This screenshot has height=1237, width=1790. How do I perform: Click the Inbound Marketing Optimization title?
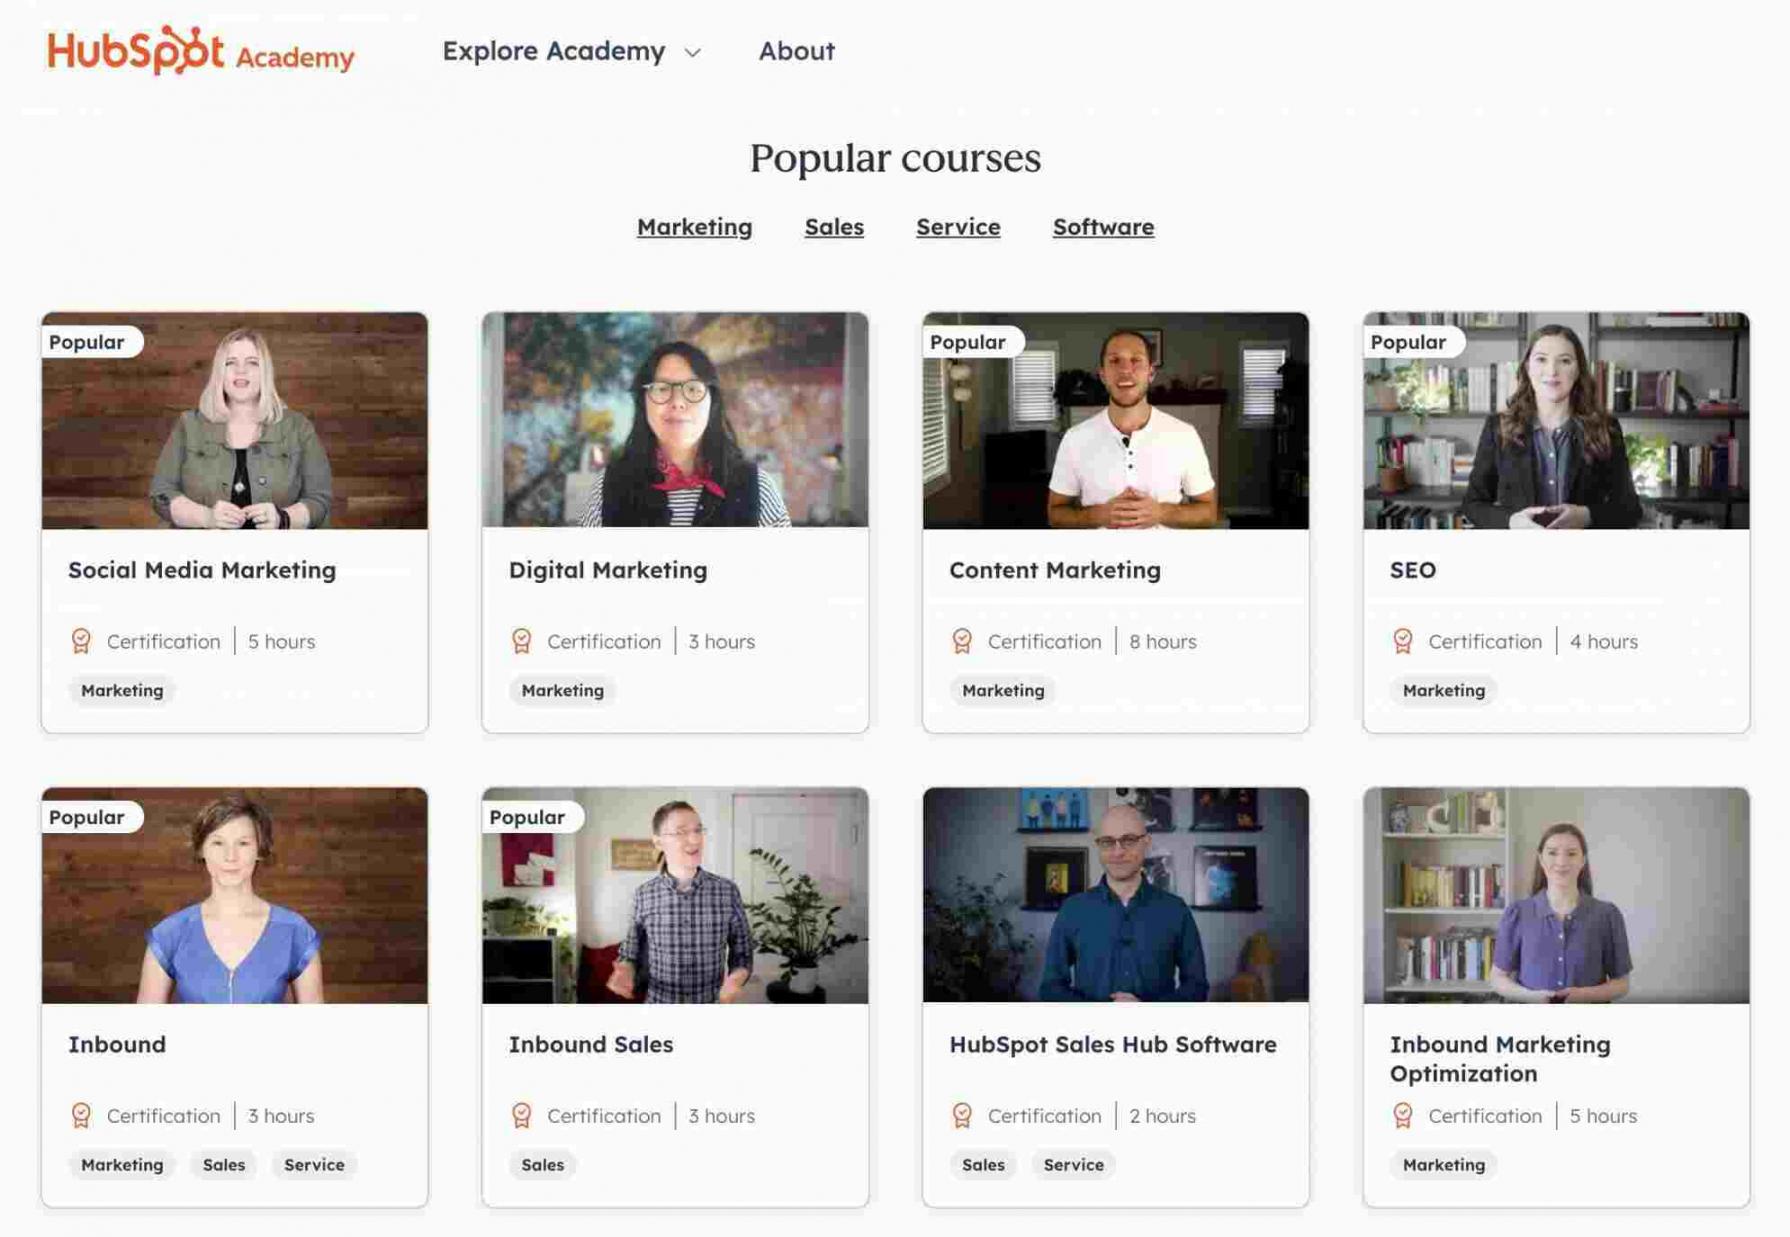[1500, 1059]
